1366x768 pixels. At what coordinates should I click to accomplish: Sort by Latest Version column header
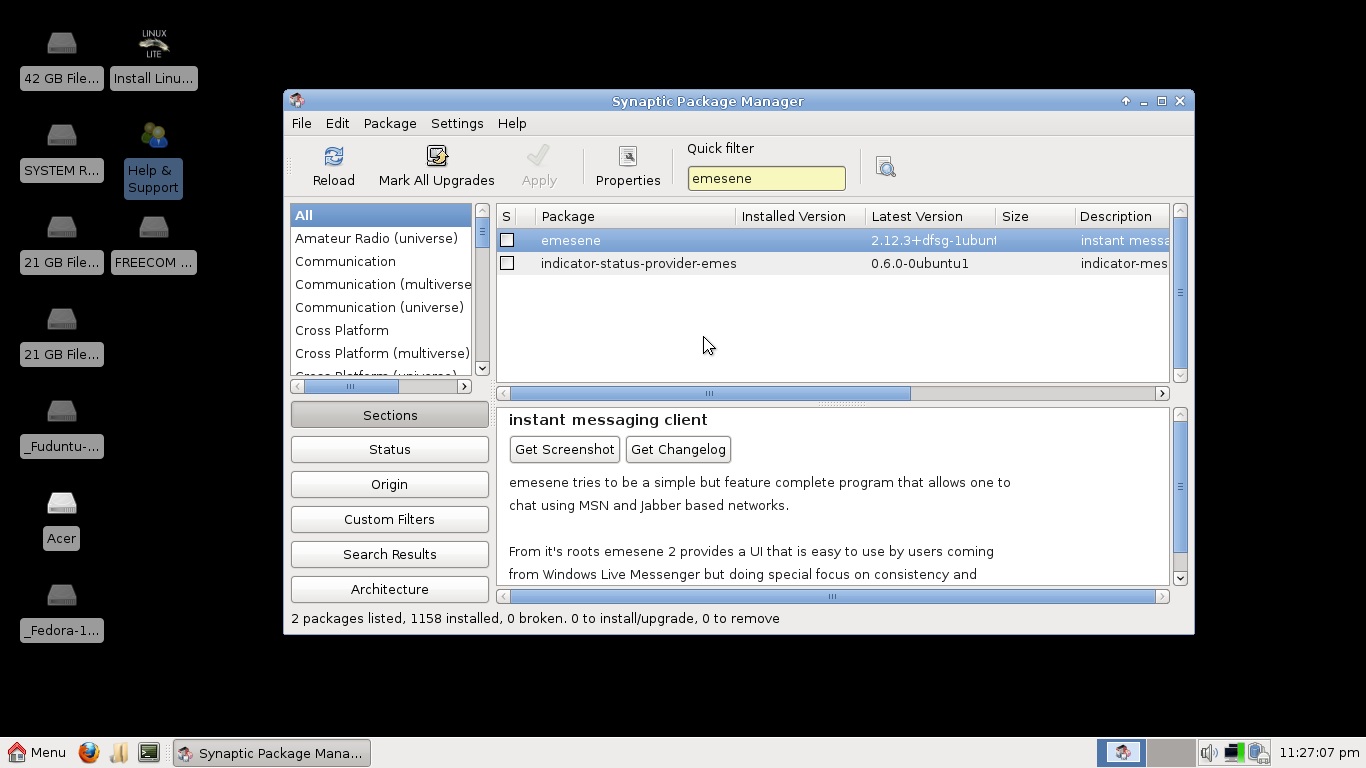(930, 216)
